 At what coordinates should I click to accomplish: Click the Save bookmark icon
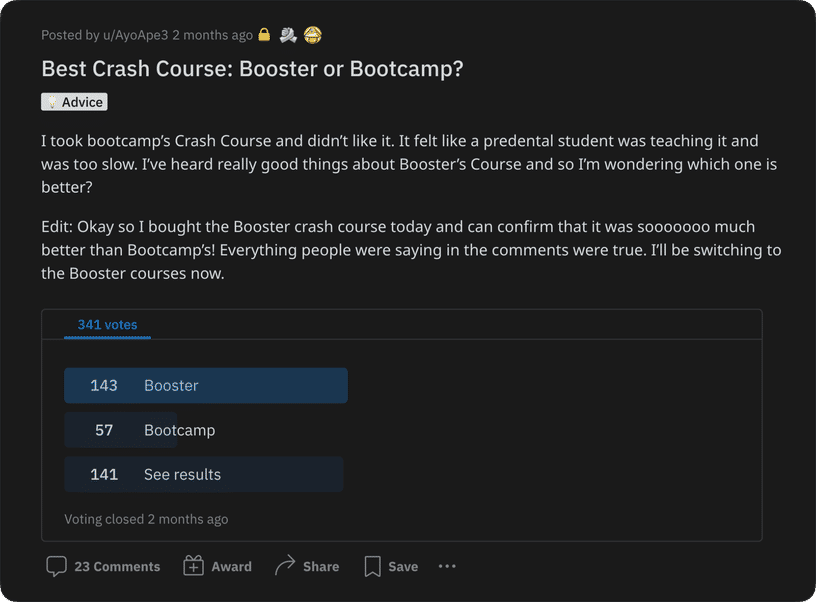tap(372, 566)
